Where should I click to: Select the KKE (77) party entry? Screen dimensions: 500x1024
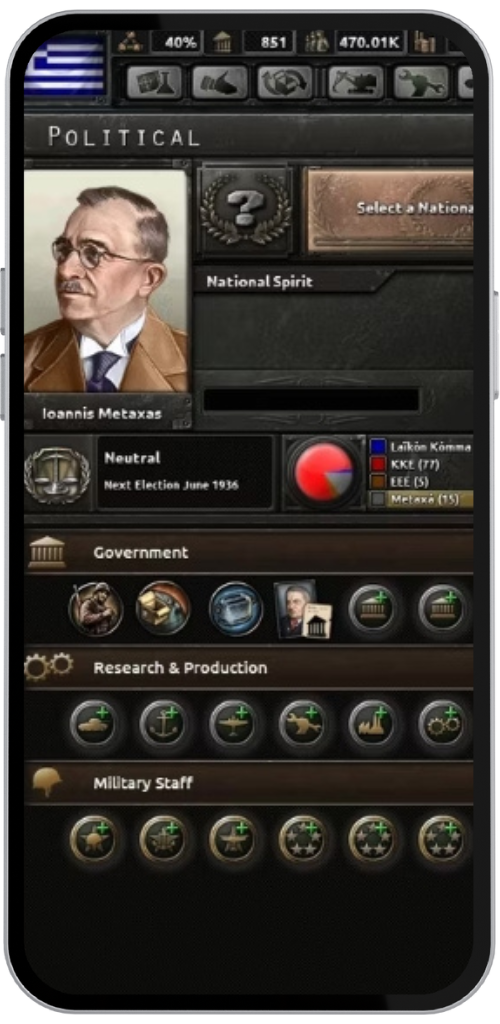[422, 465]
